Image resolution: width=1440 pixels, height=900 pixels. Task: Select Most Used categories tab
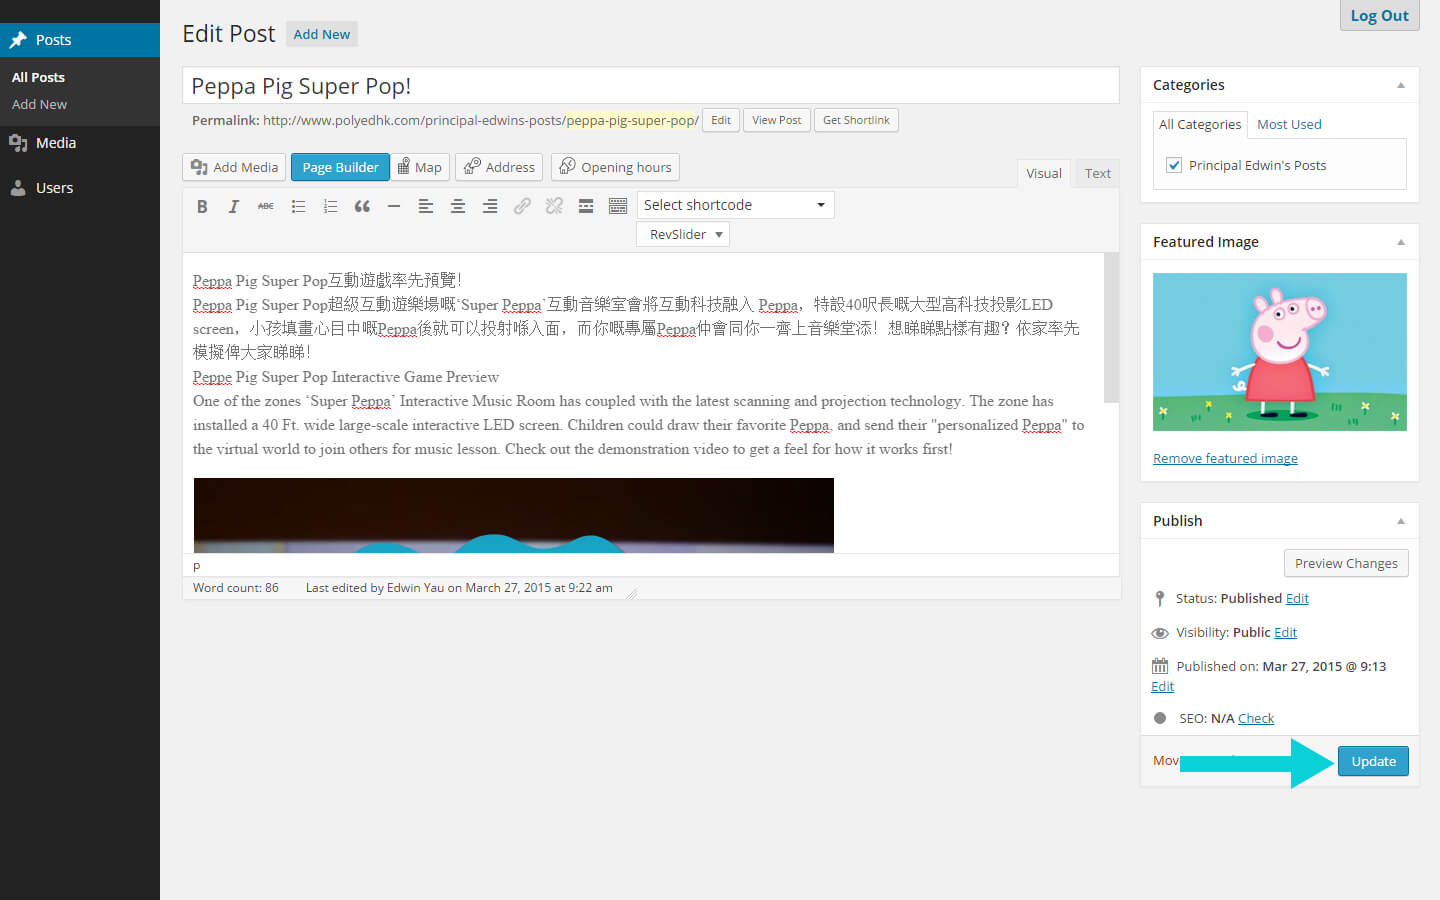click(x=1289, y=124)
